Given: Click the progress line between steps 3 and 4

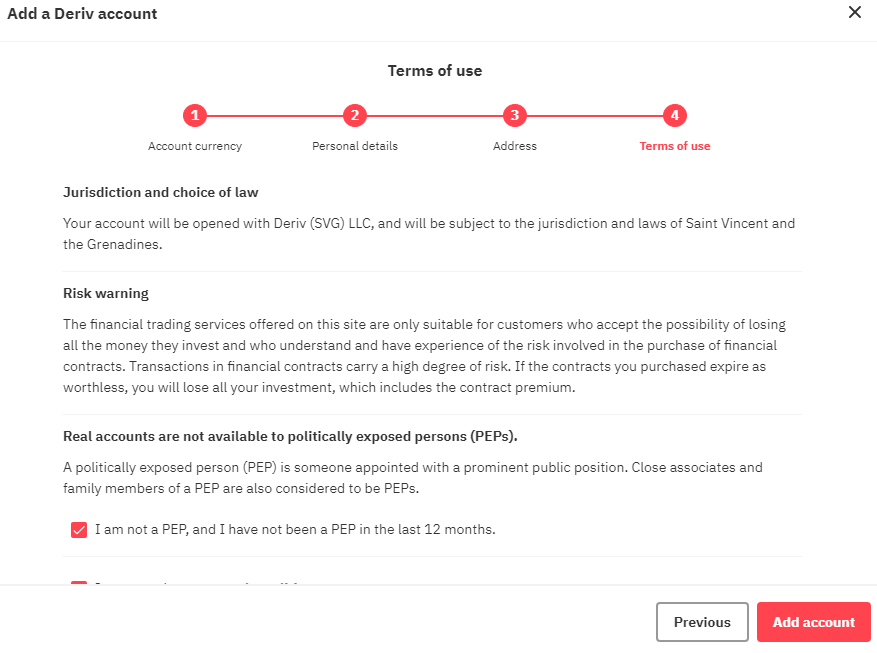Looking at the screenshot, I should (595, 115).
